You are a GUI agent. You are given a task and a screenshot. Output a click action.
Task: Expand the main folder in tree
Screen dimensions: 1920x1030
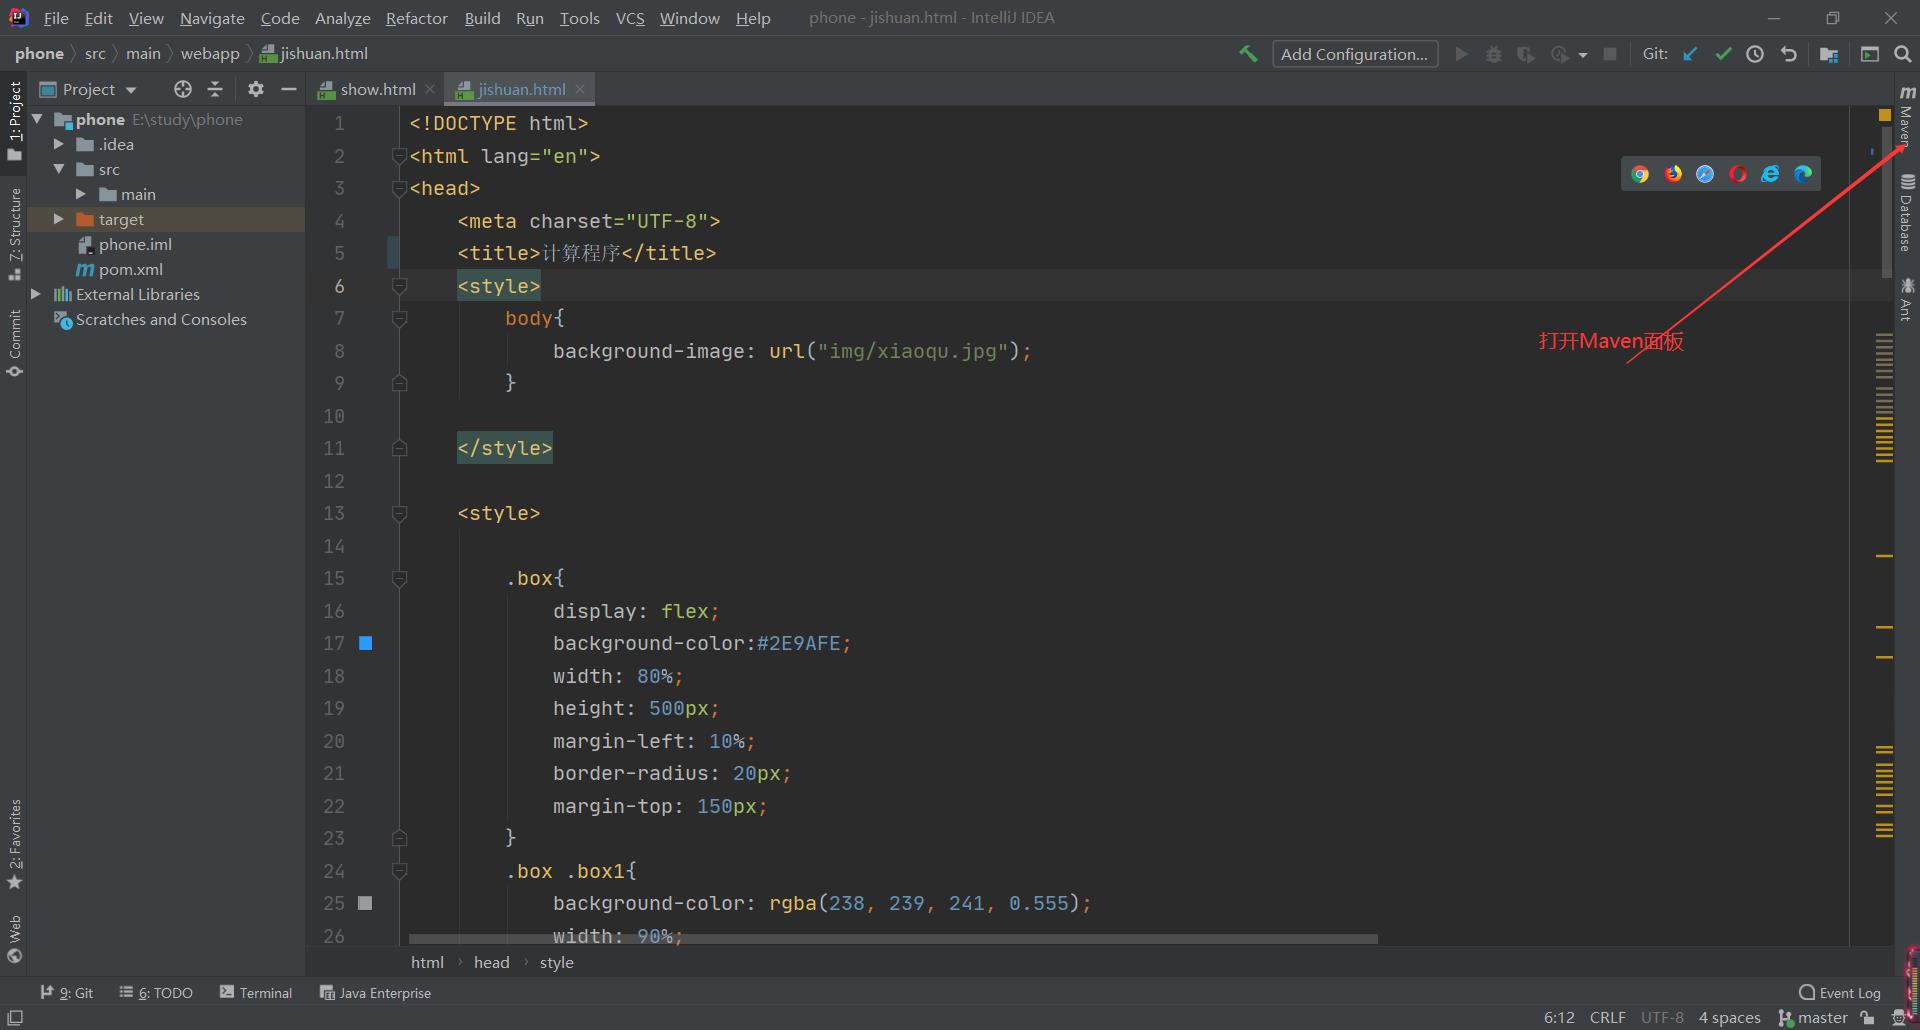click(81, 194)
